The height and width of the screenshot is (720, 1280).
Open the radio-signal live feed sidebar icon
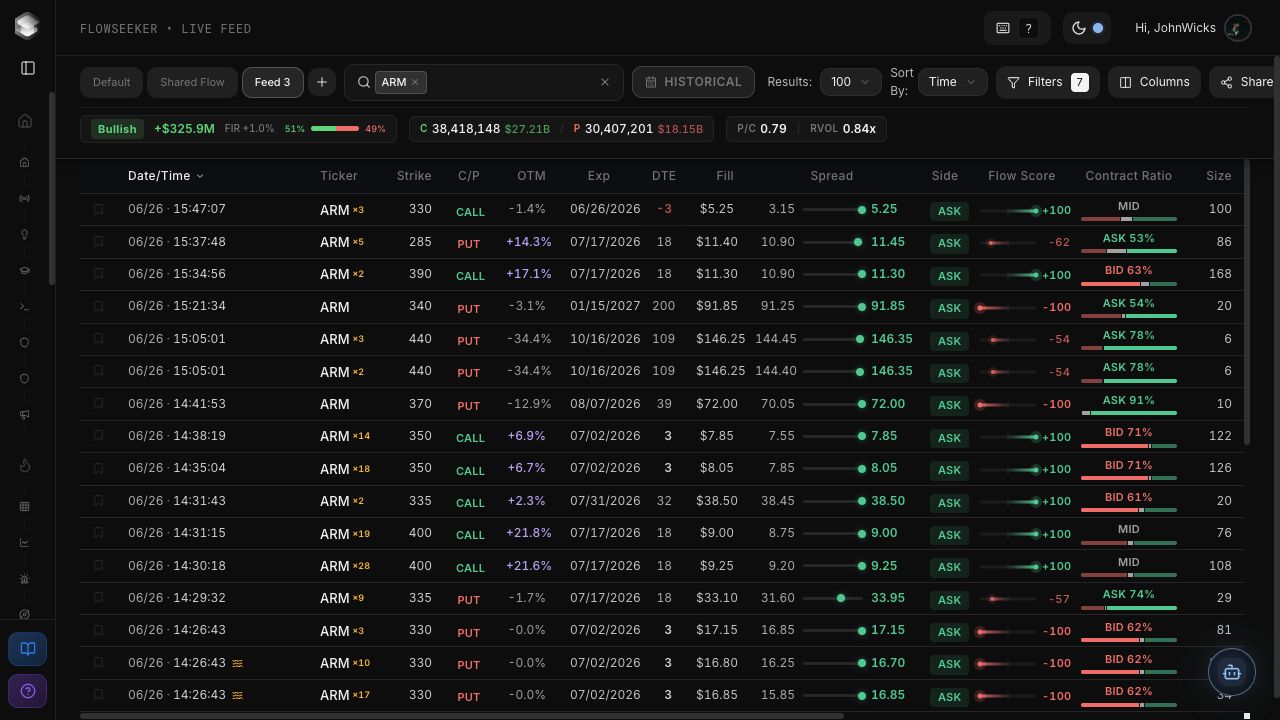(25, 198)
